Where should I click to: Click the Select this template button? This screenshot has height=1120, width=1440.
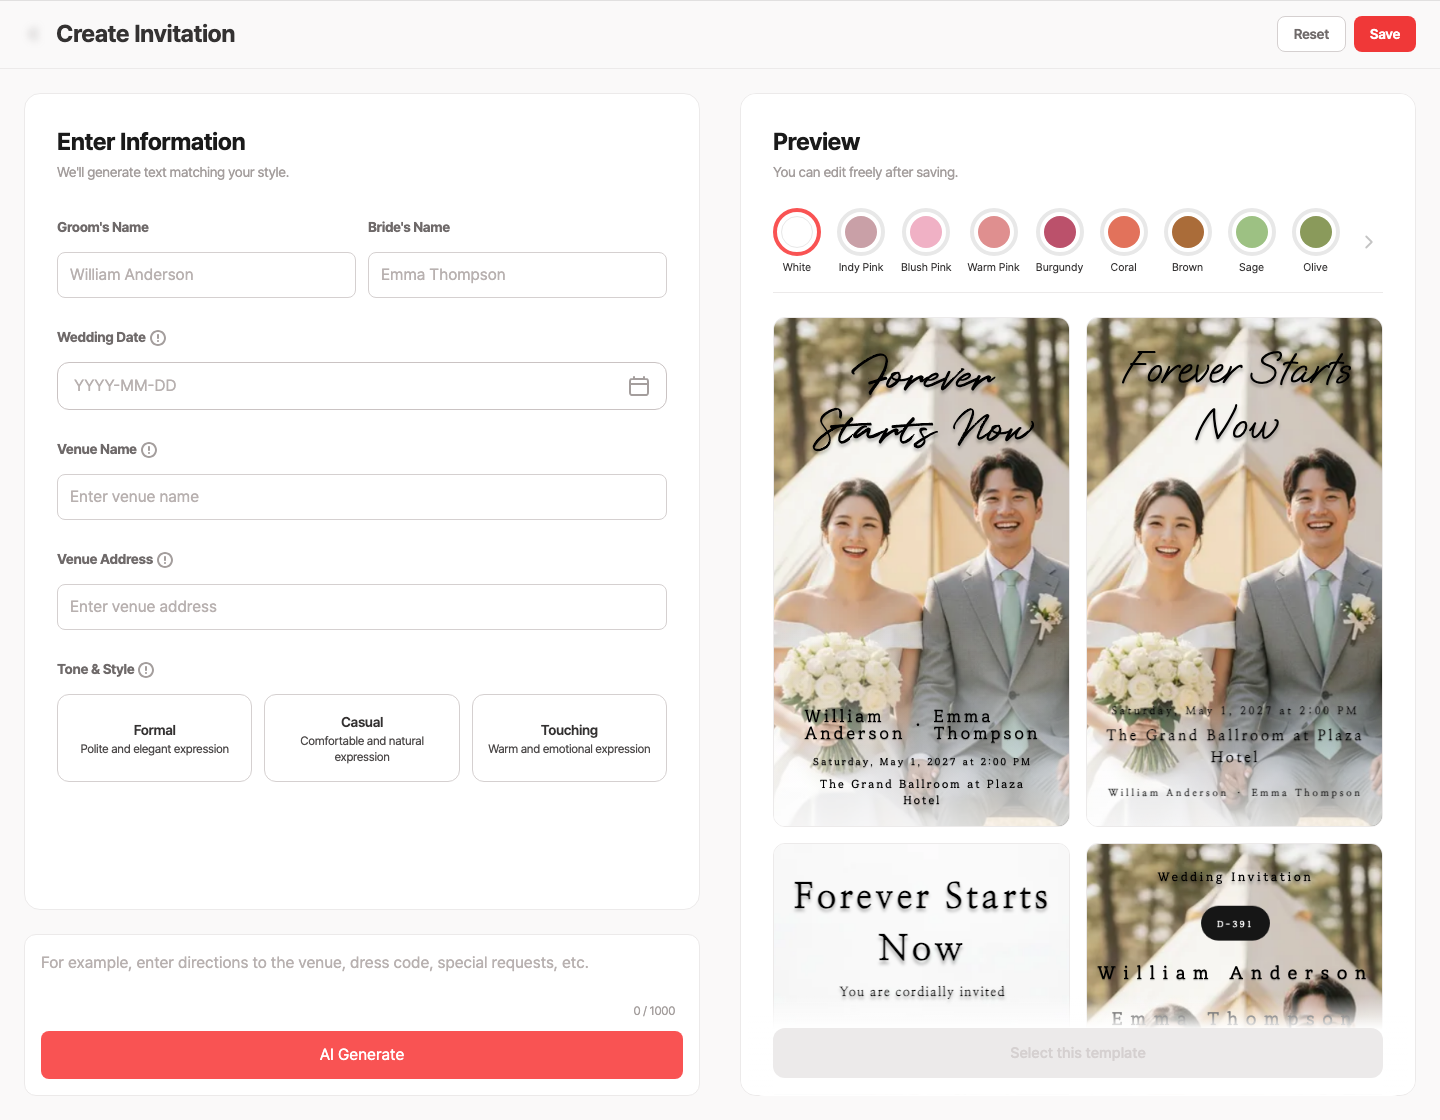pyautogui.click(x=1078, y=1053)
